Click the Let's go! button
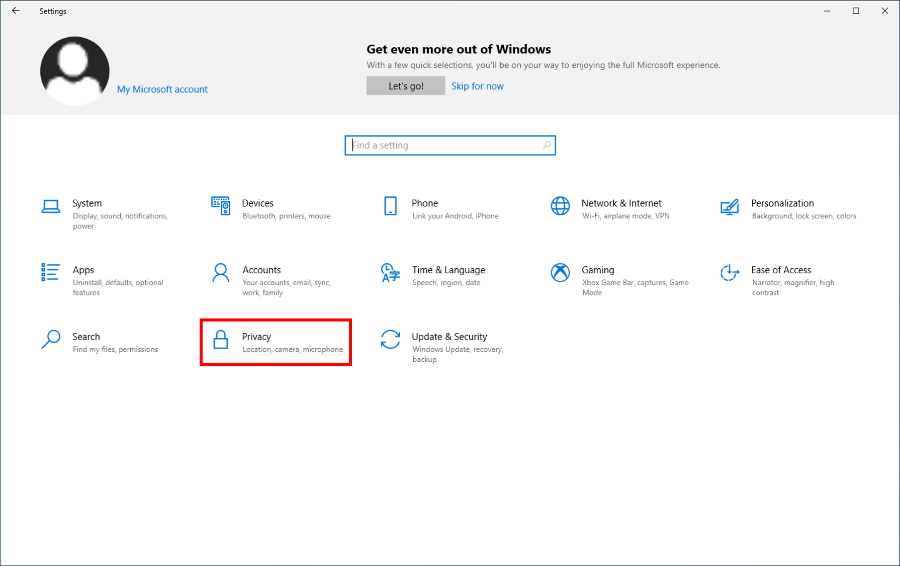 (406, 86)
